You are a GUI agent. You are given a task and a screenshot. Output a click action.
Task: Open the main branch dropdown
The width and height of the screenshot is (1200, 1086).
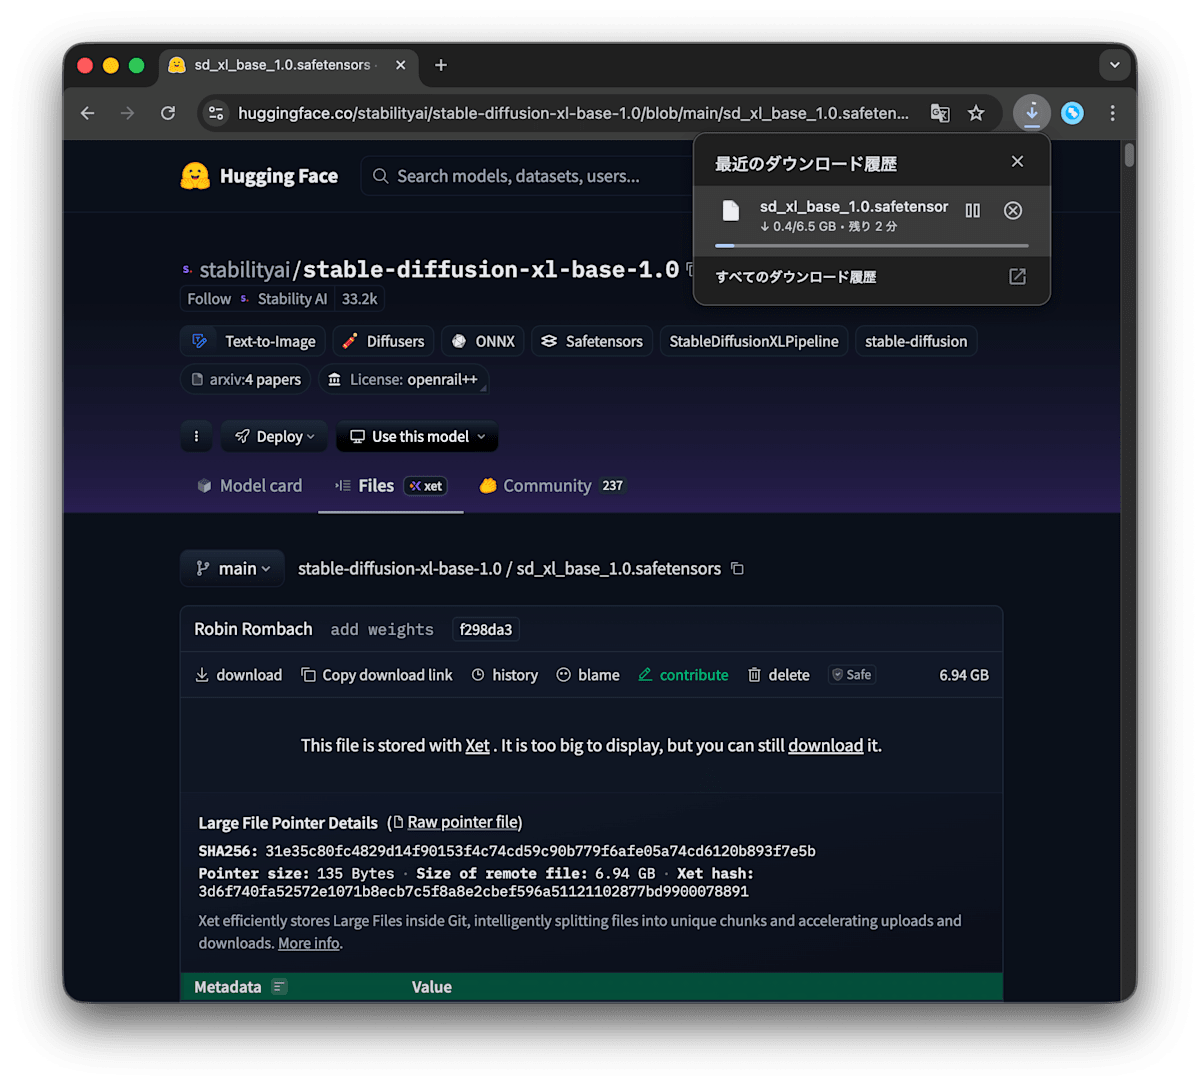click(x=232, y=568)
